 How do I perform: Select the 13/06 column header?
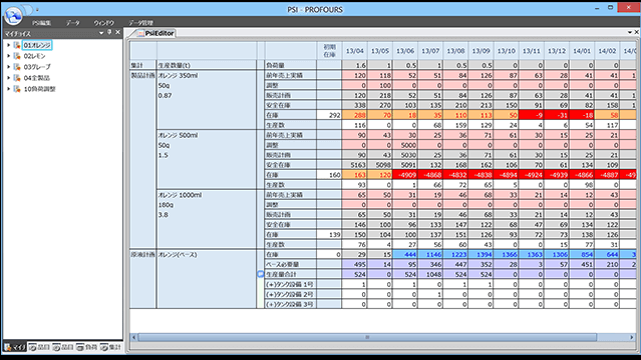coord(405,51)
